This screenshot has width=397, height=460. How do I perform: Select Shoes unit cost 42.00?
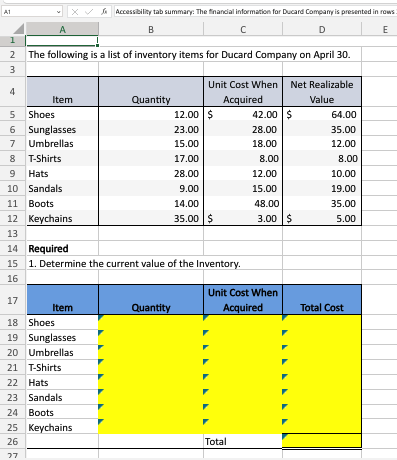click(243, 114)
